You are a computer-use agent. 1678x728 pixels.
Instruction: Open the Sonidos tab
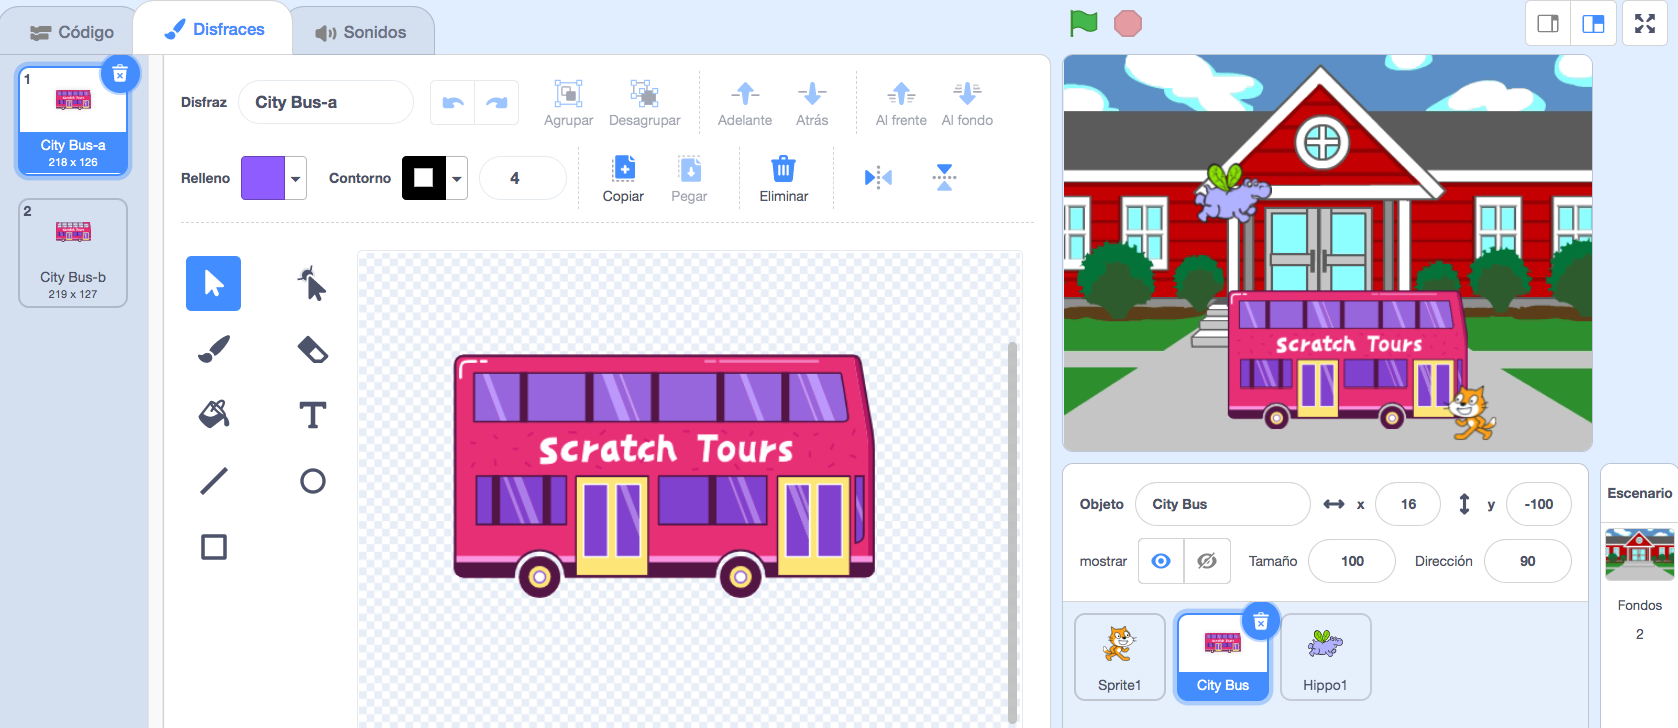click(362, 32)
